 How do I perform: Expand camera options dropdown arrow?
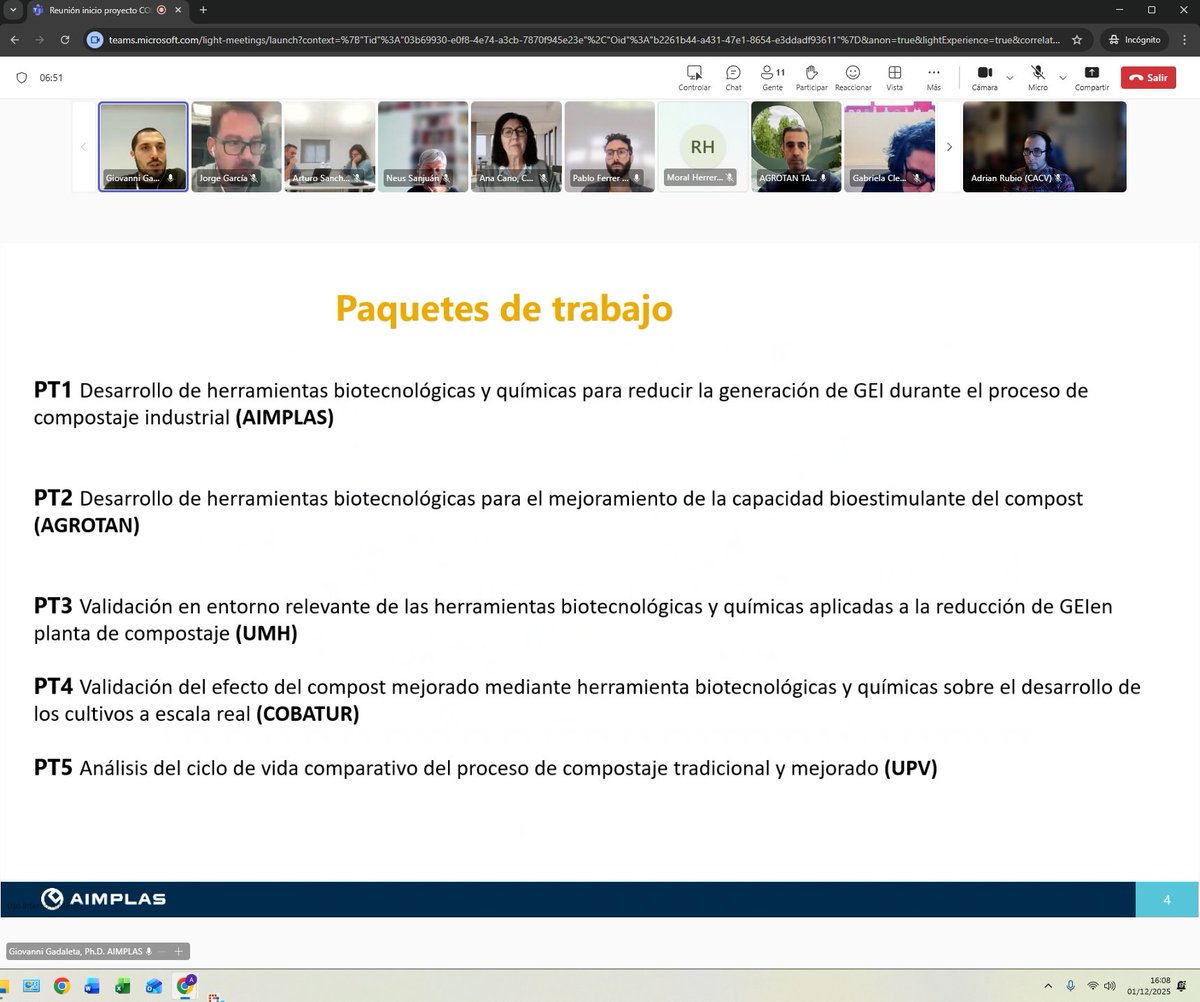pos(1009,78)
